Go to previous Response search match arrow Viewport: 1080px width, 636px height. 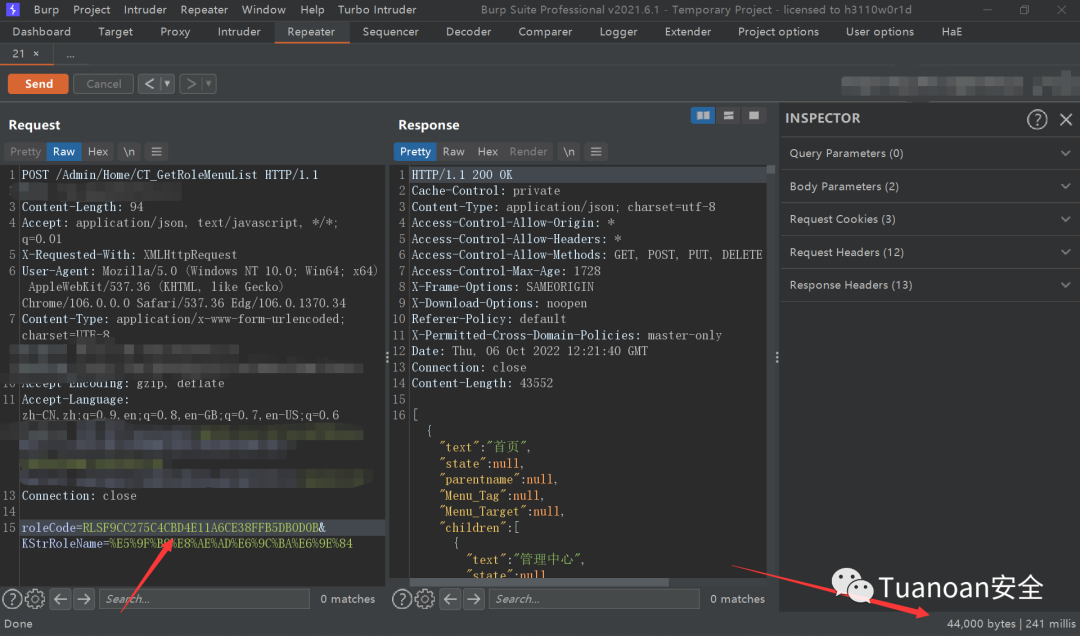click(450, 599)
